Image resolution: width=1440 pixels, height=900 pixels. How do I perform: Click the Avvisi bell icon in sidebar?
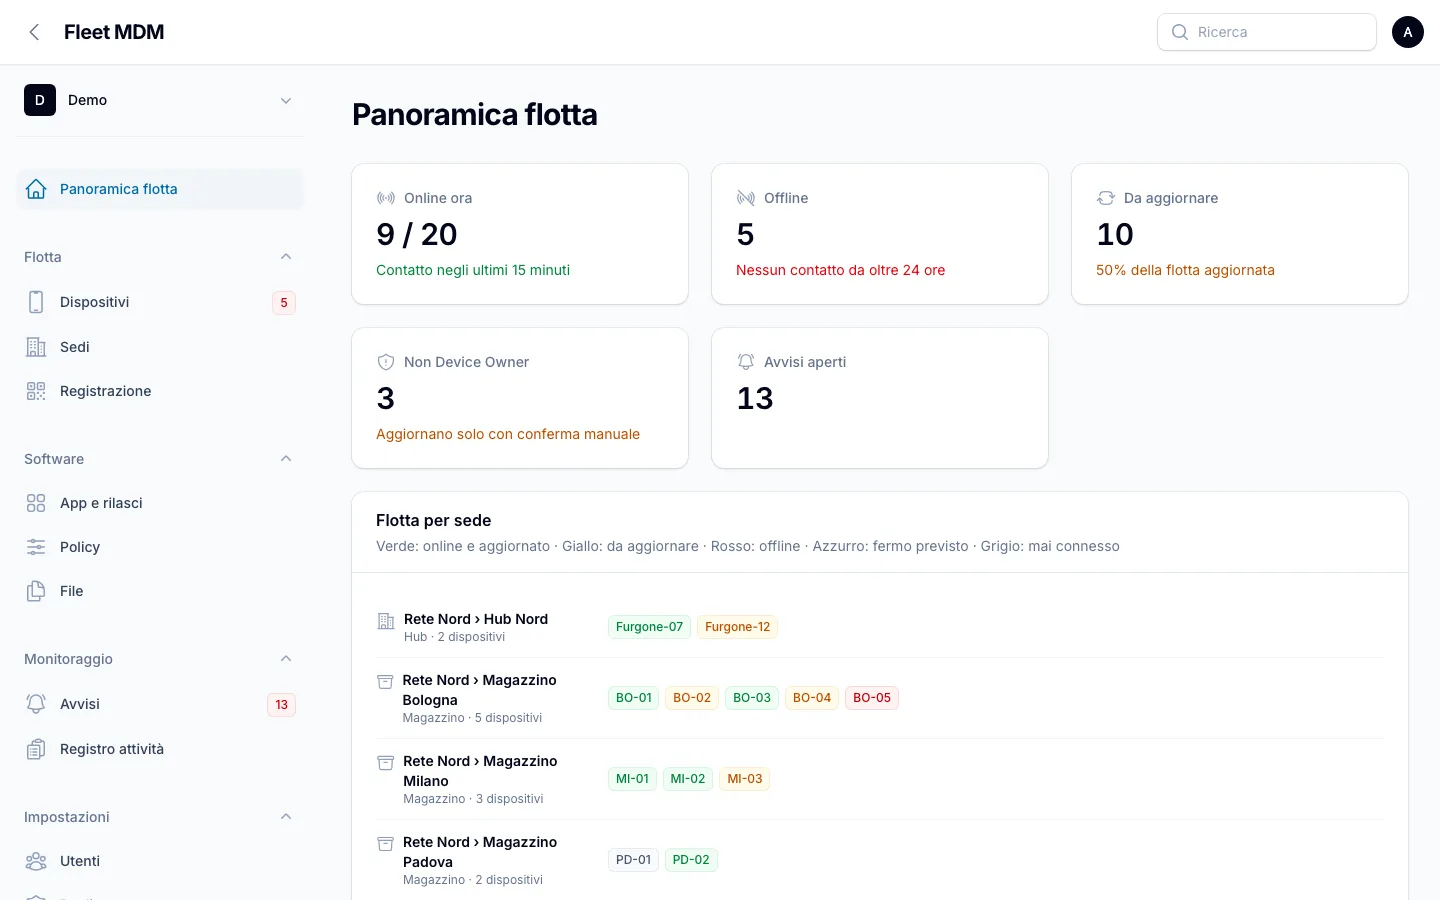click(x=36, y=704)
